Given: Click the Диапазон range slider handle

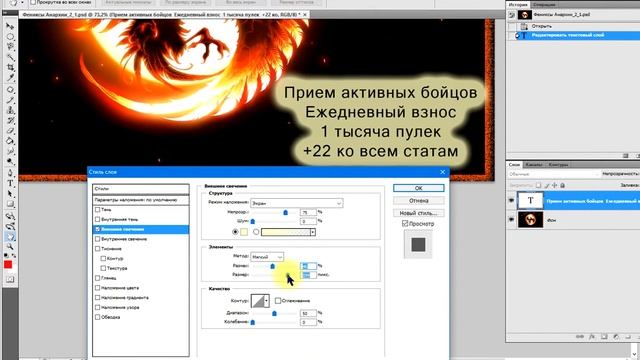Looking at the screenshot, I should (274, 313).
